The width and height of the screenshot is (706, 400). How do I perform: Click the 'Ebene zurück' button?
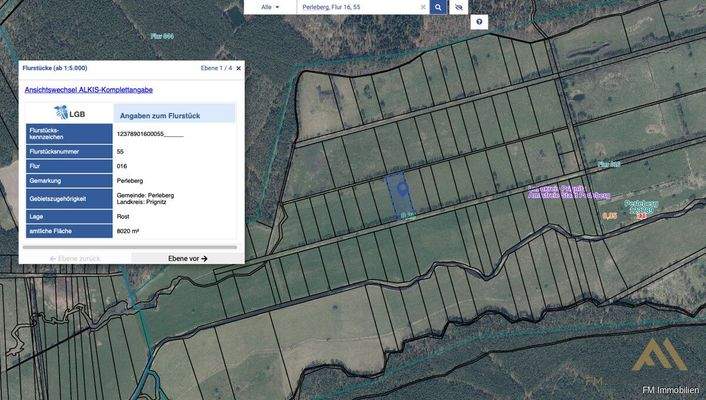pyautogui.click(x=74, y=258)
